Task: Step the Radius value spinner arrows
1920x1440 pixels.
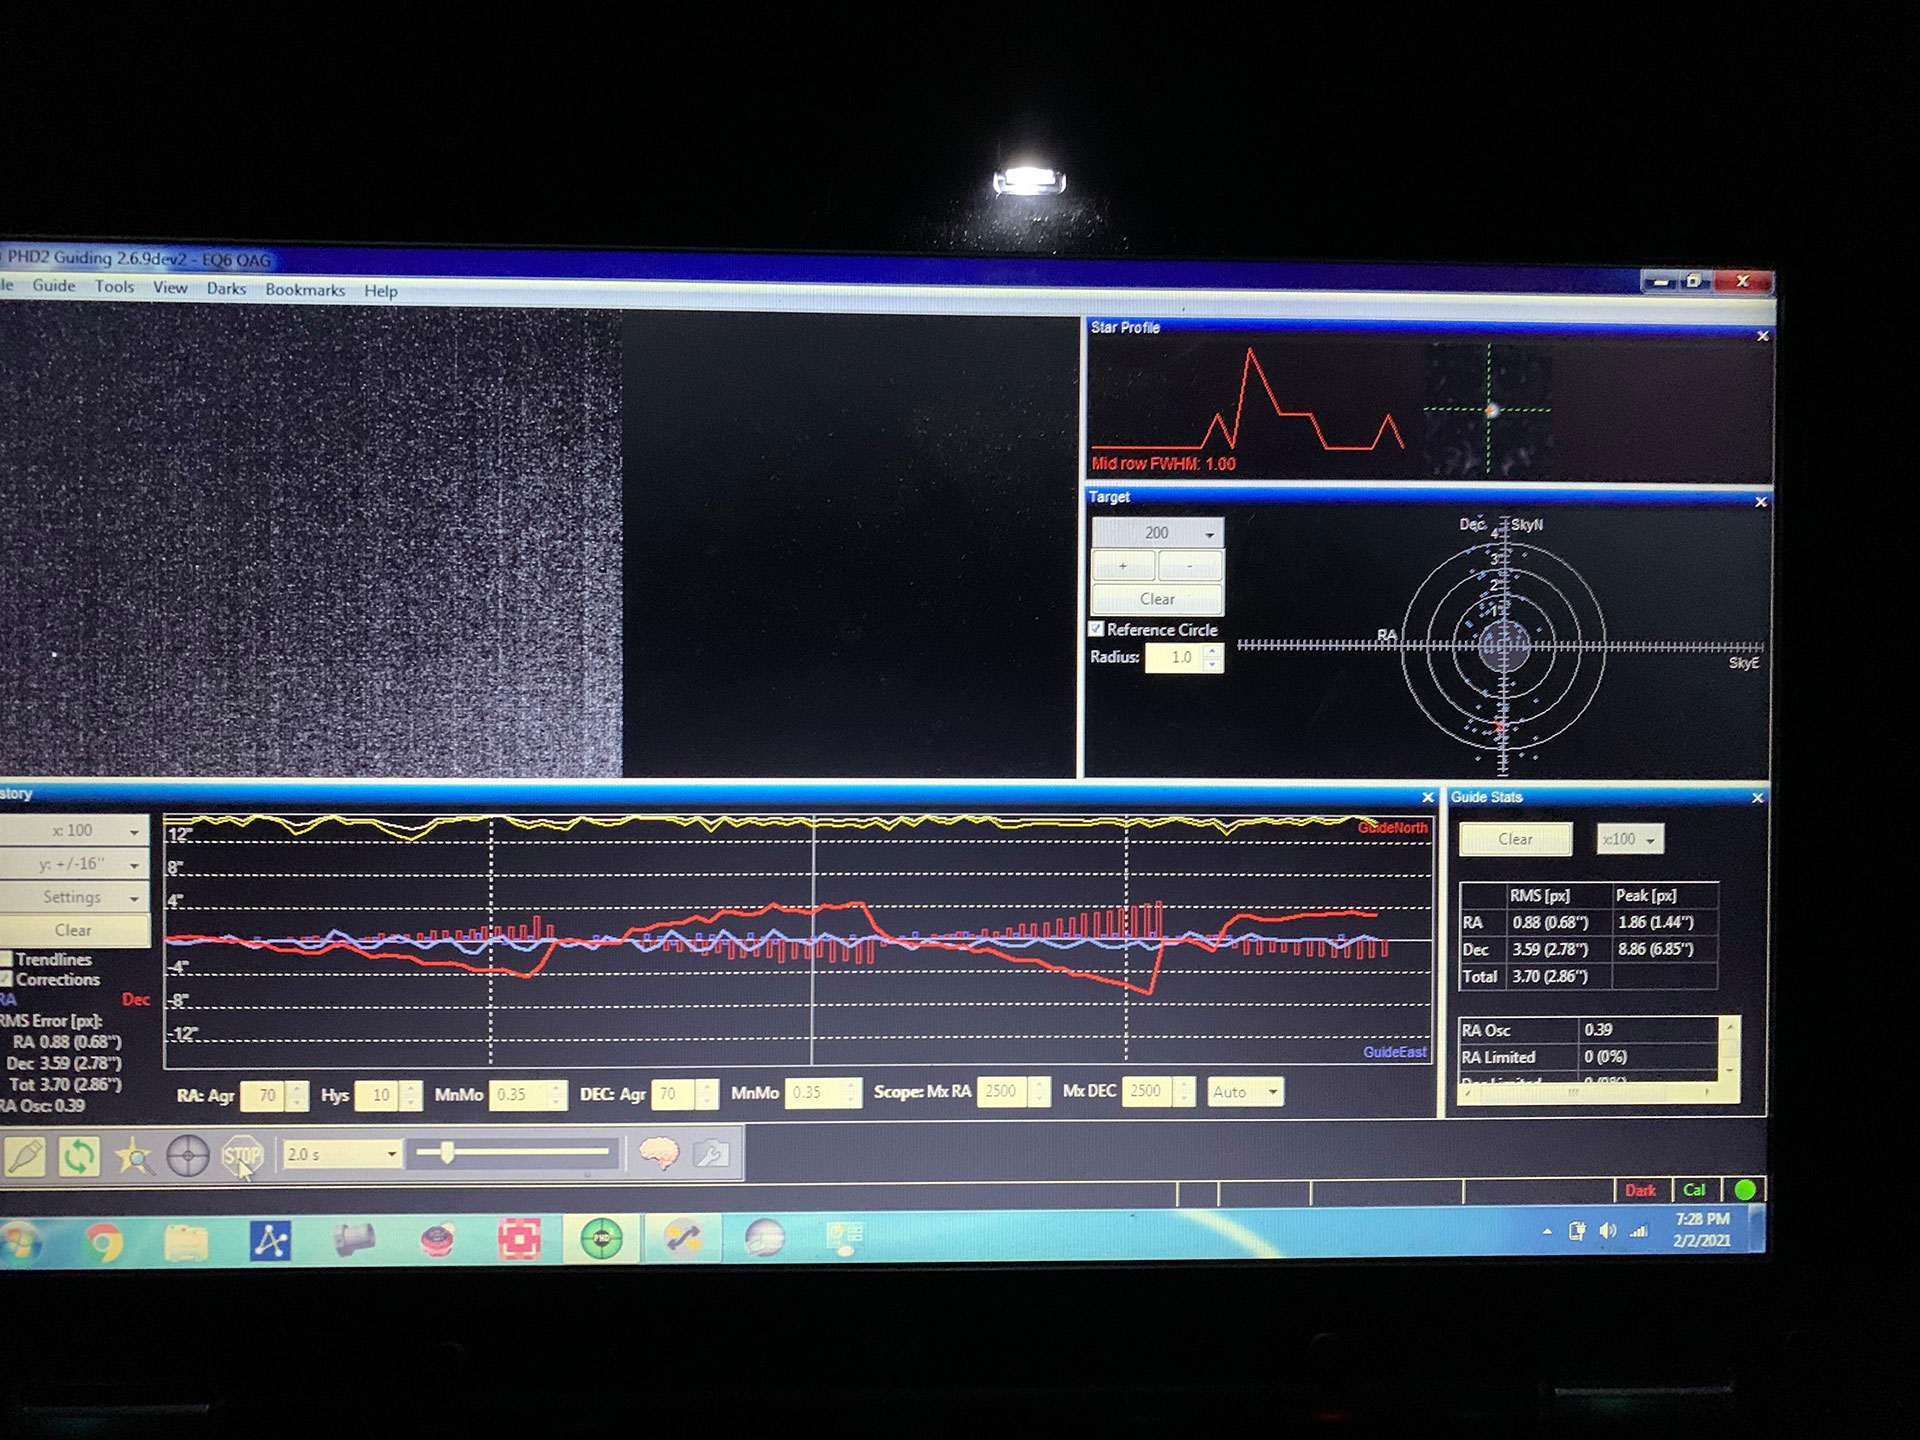Action: point(1213,658)
